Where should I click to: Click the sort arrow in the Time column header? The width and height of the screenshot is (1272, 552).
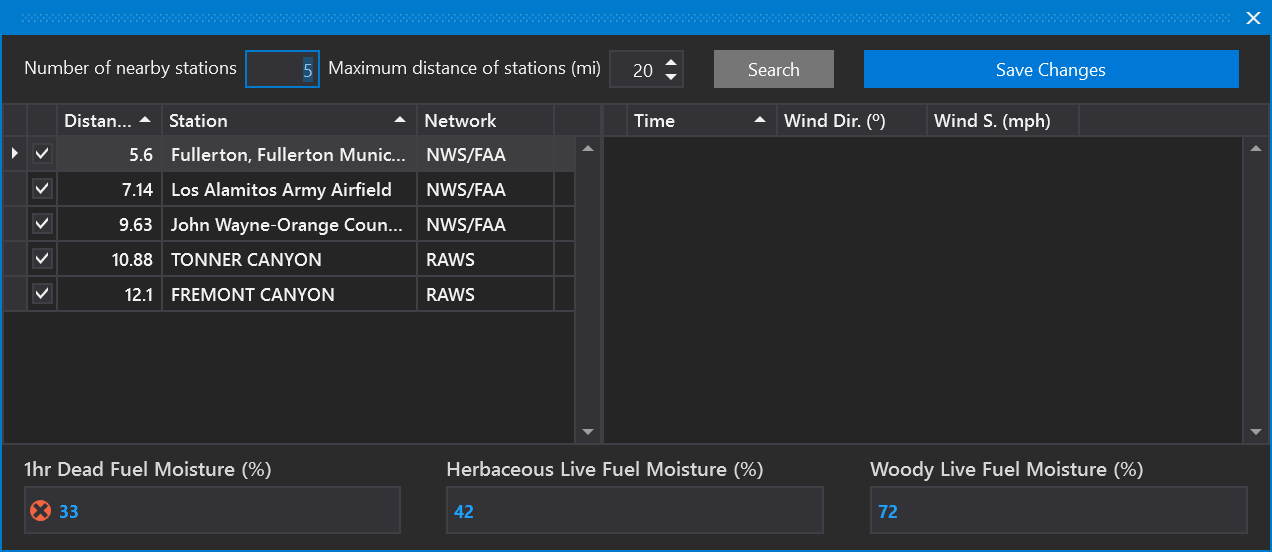pyautogui.click(x=760, y=120)
